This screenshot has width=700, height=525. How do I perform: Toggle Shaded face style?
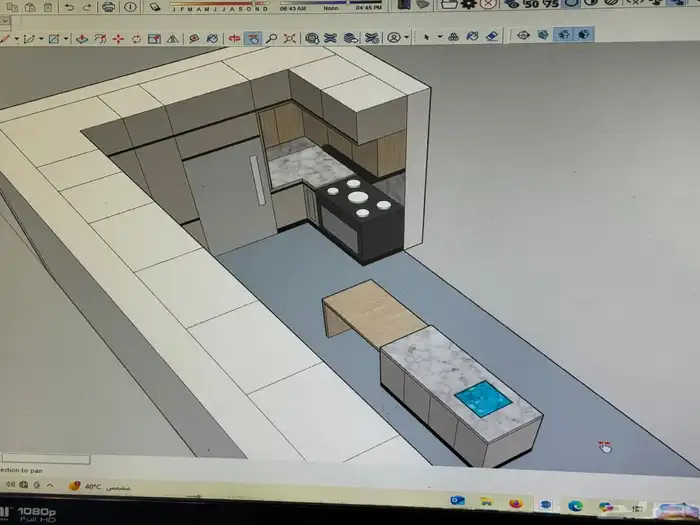tap(563, 34)
